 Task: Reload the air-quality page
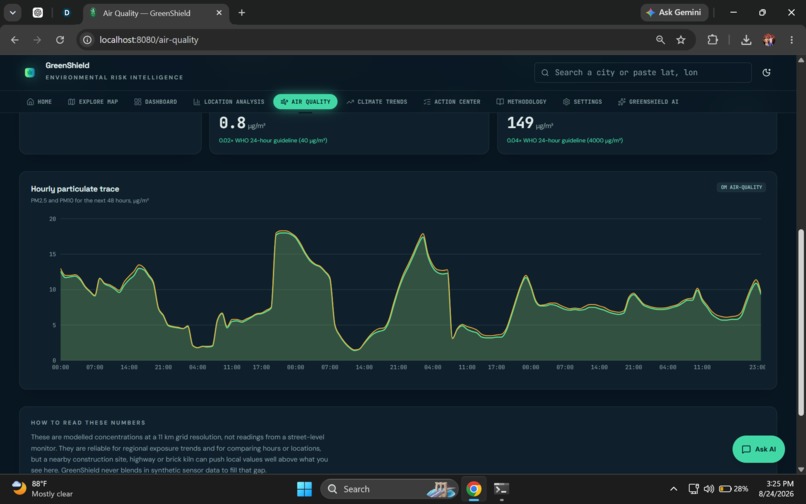tap(60, 40)
